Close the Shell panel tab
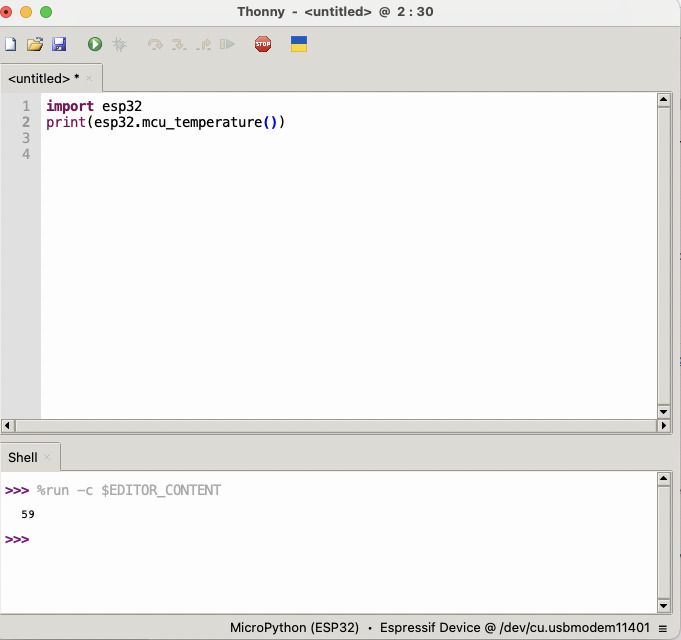681x640 pixels. pyautogui.click(x=47, y=458)
